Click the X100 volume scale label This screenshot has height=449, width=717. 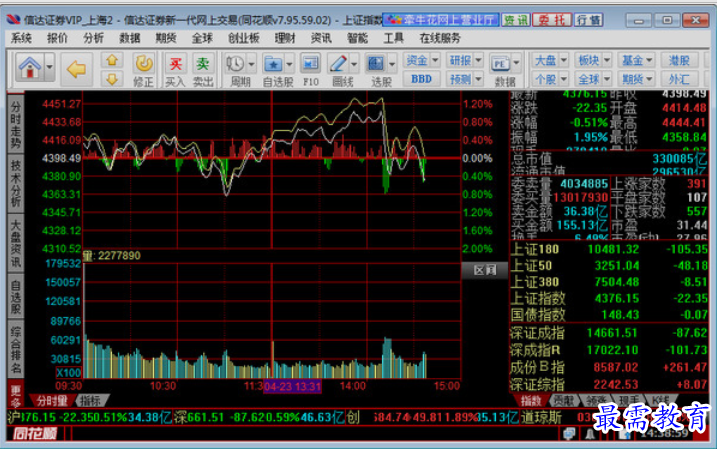[69, 373]
